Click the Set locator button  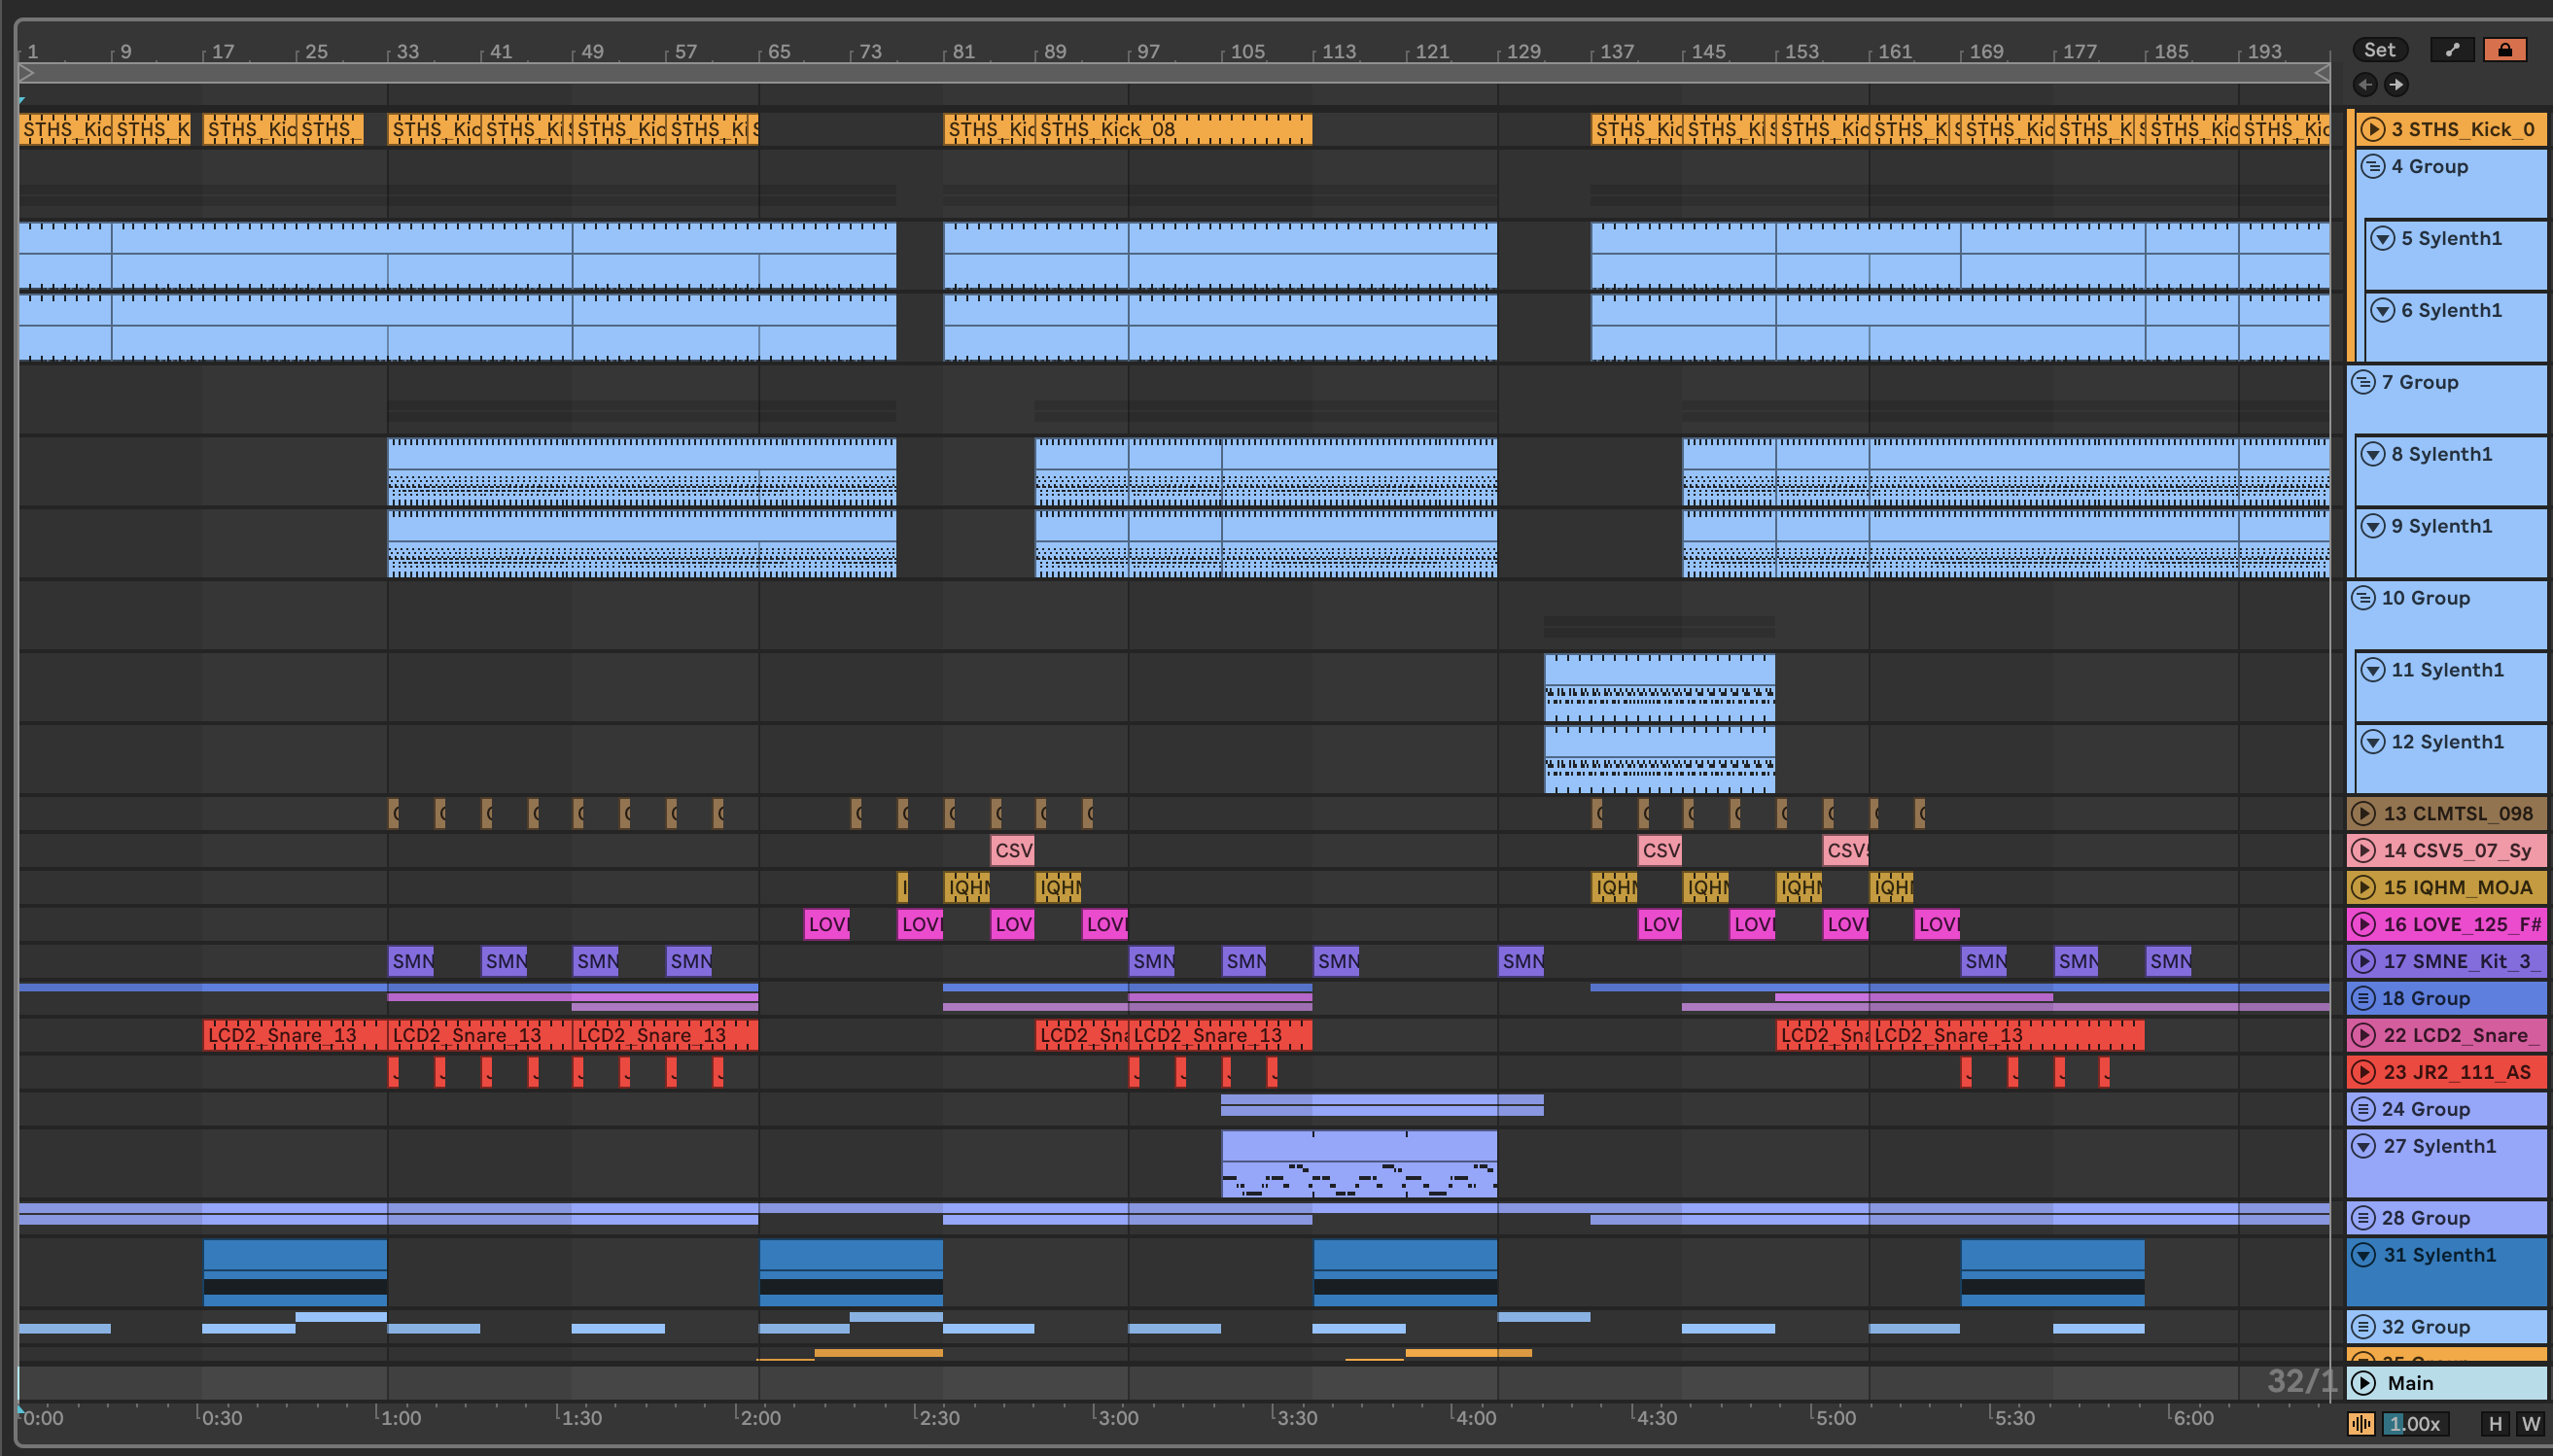point(2380,49)
